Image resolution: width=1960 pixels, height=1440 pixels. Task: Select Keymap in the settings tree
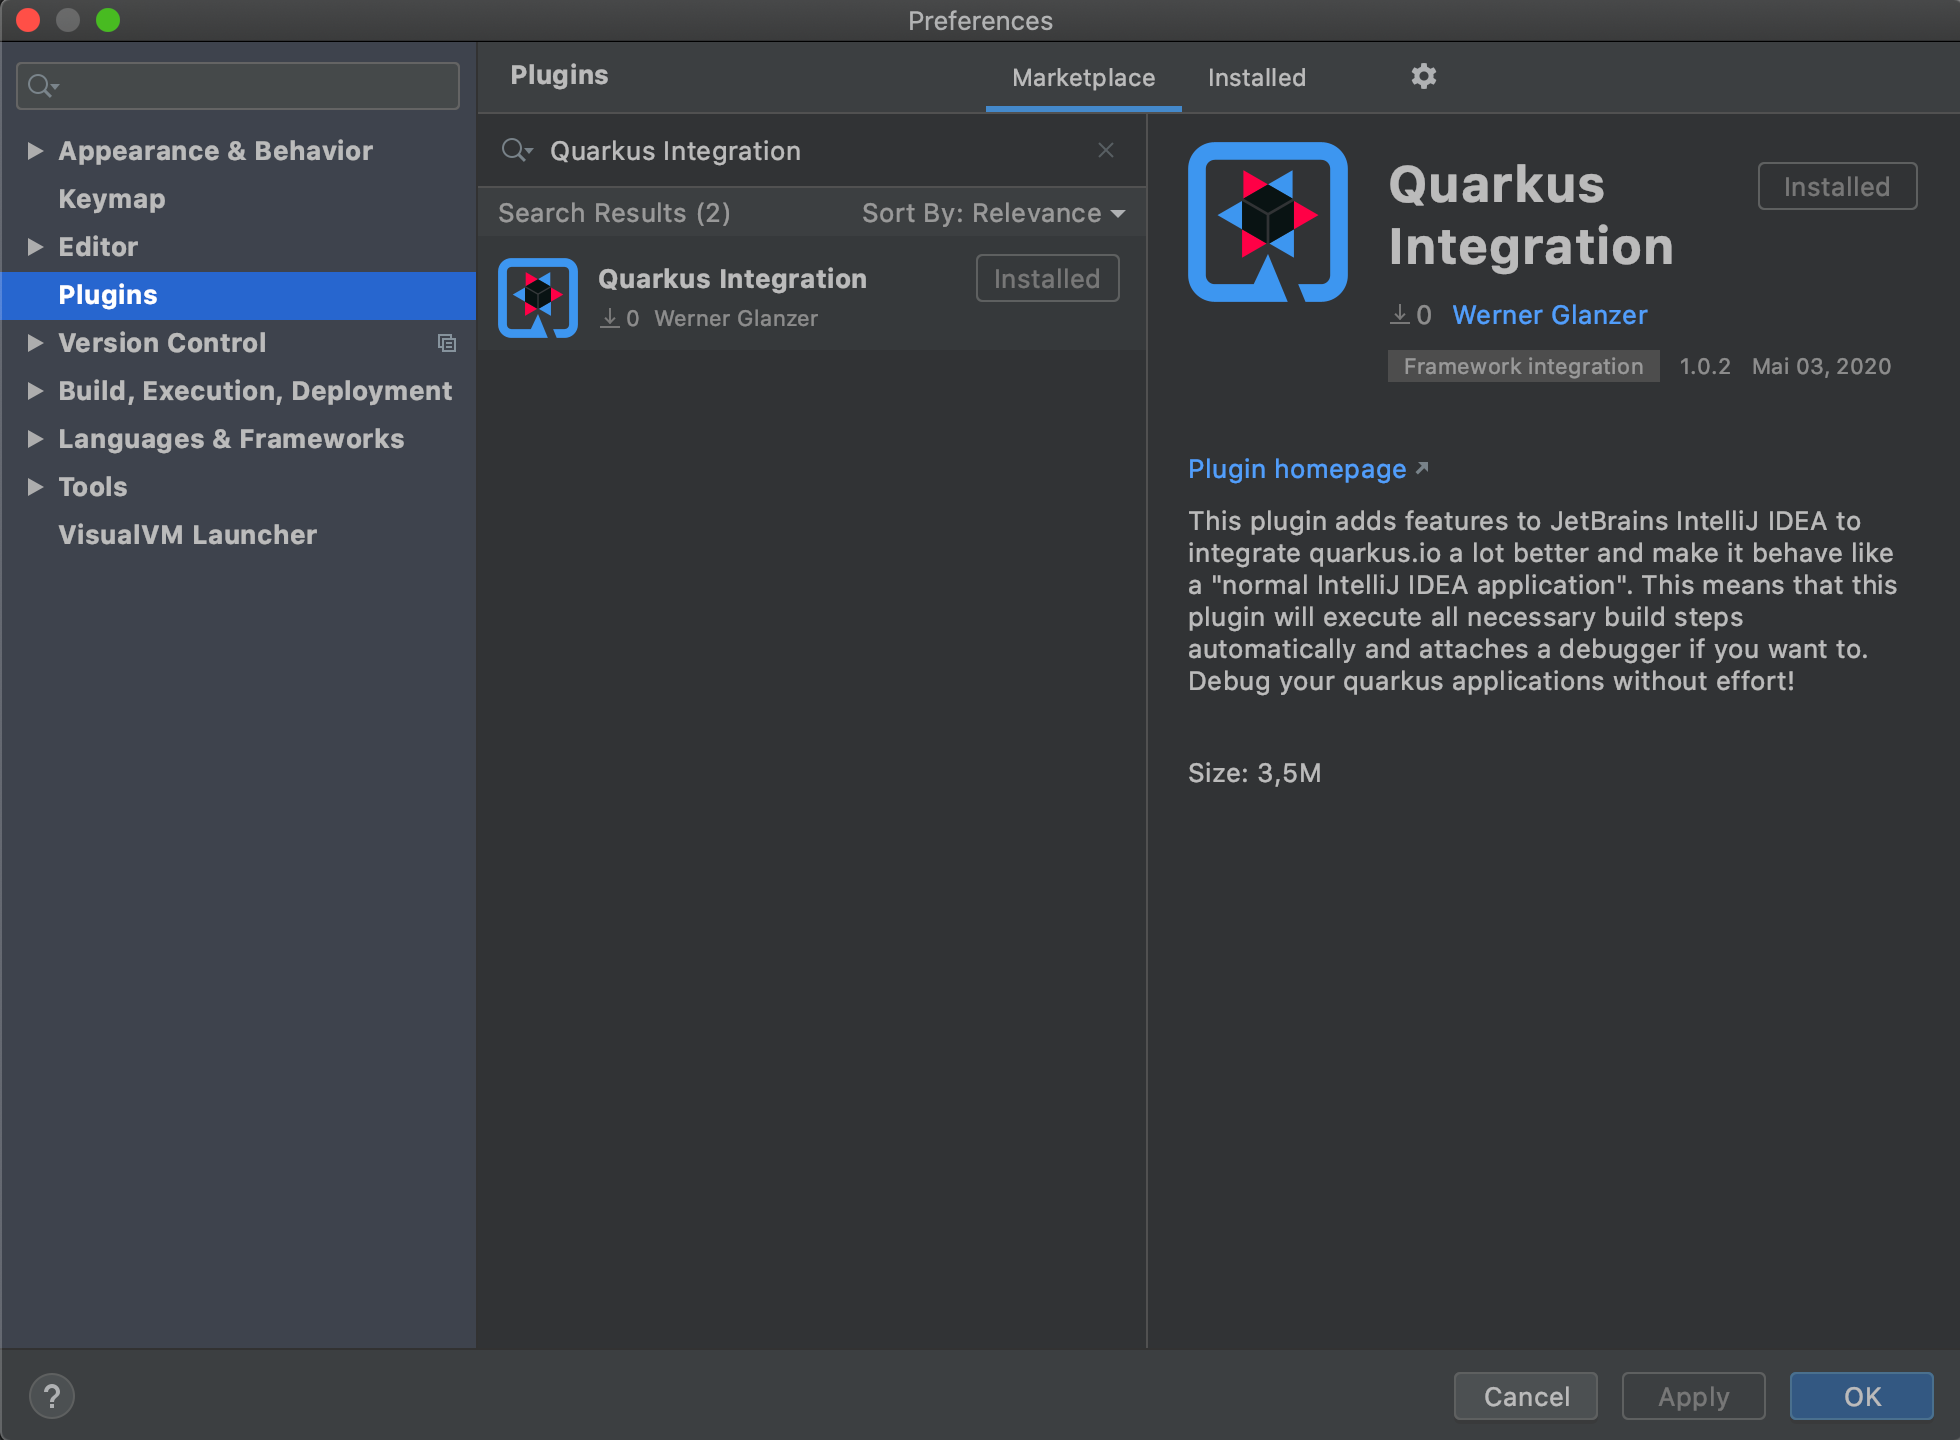[112, 199]
